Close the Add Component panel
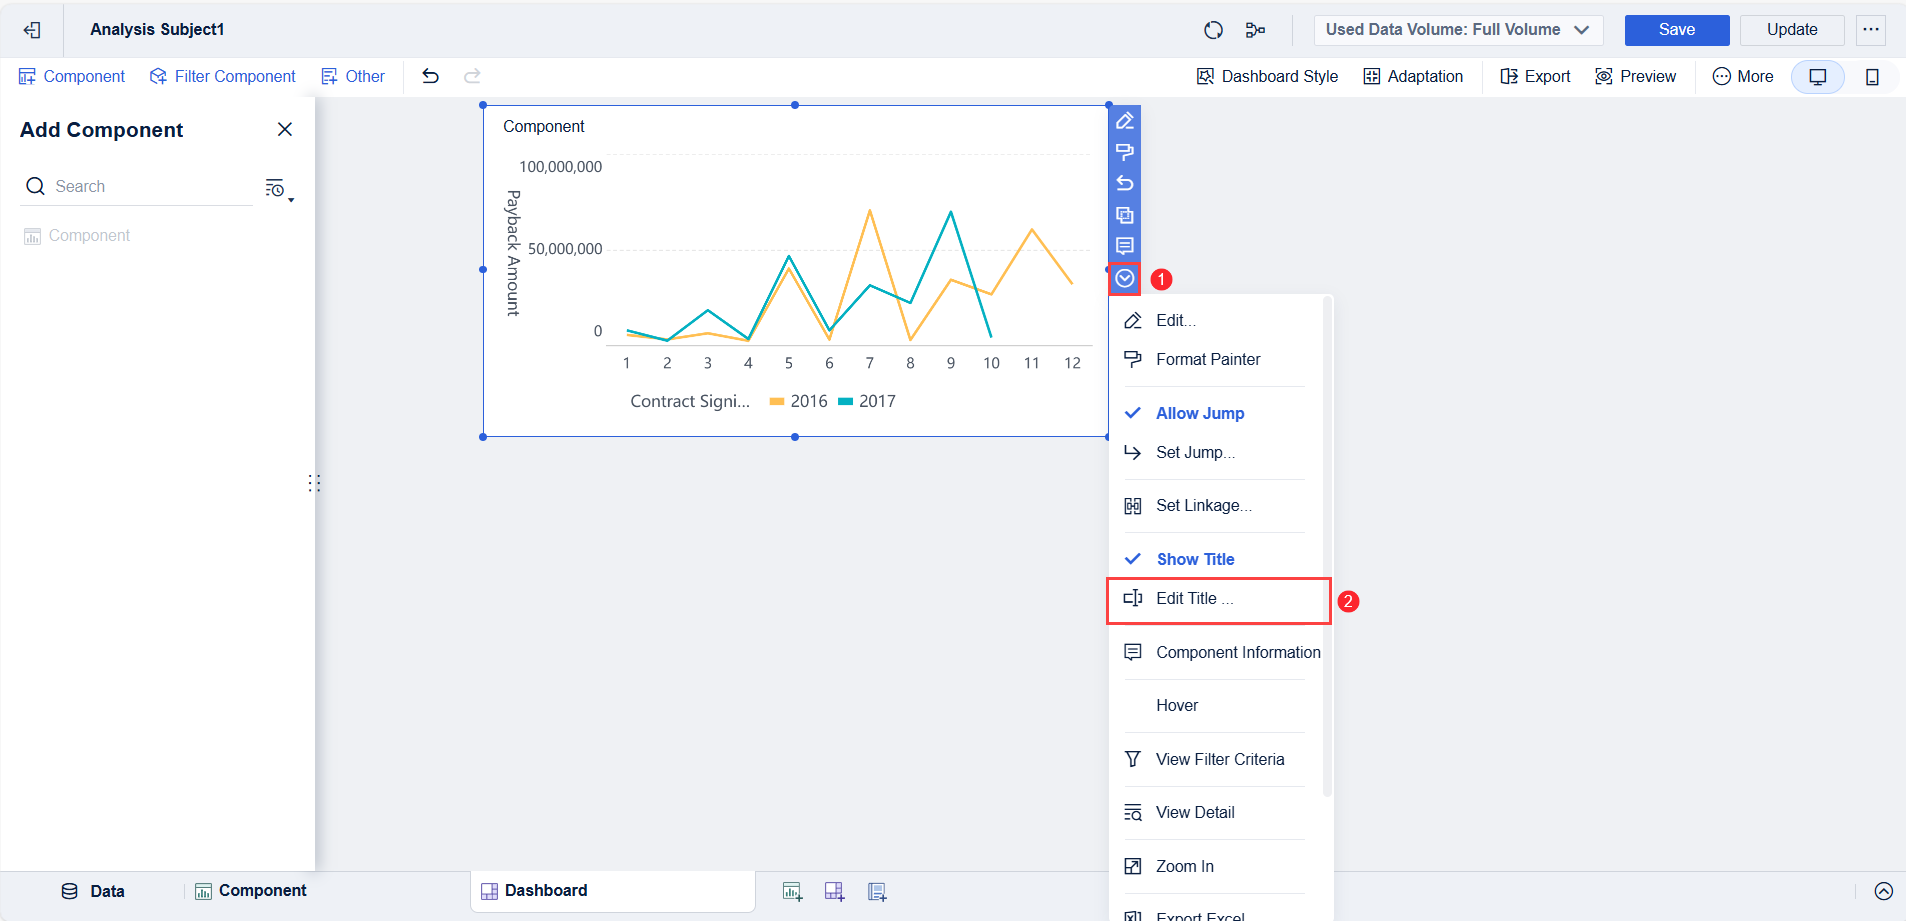Screen dimensions: 1906x921 285,129
